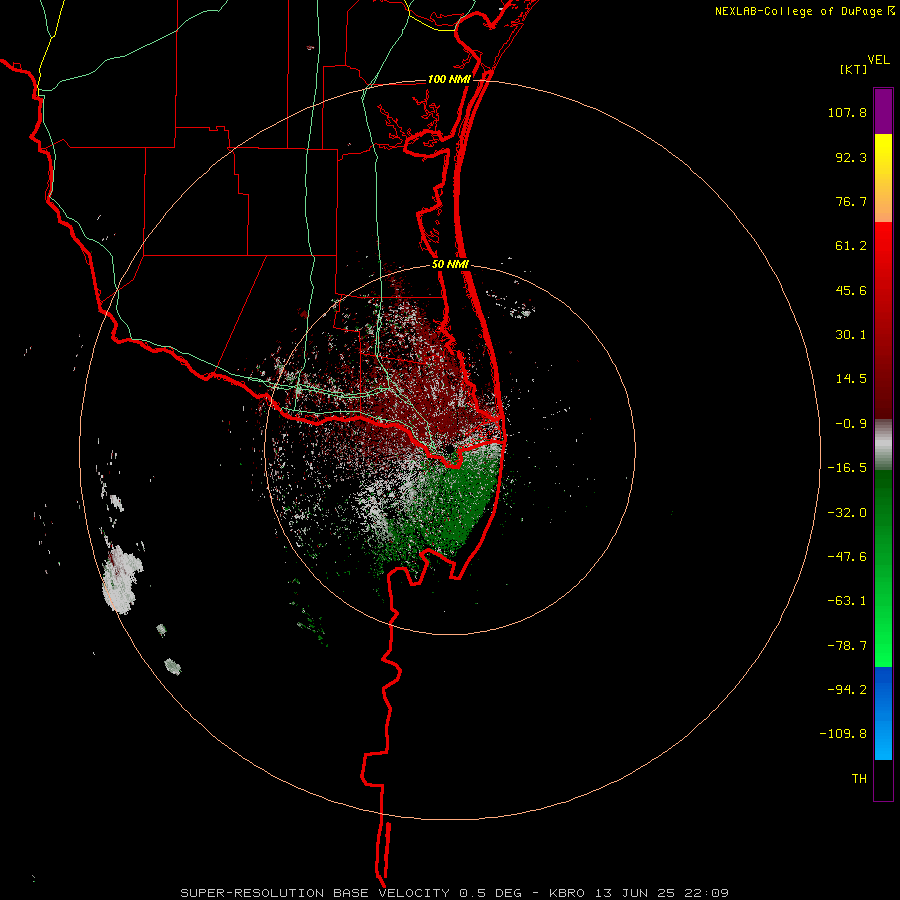
Task: Click the -16.5 velocity scale value
Action: click(x=847, y=468)
